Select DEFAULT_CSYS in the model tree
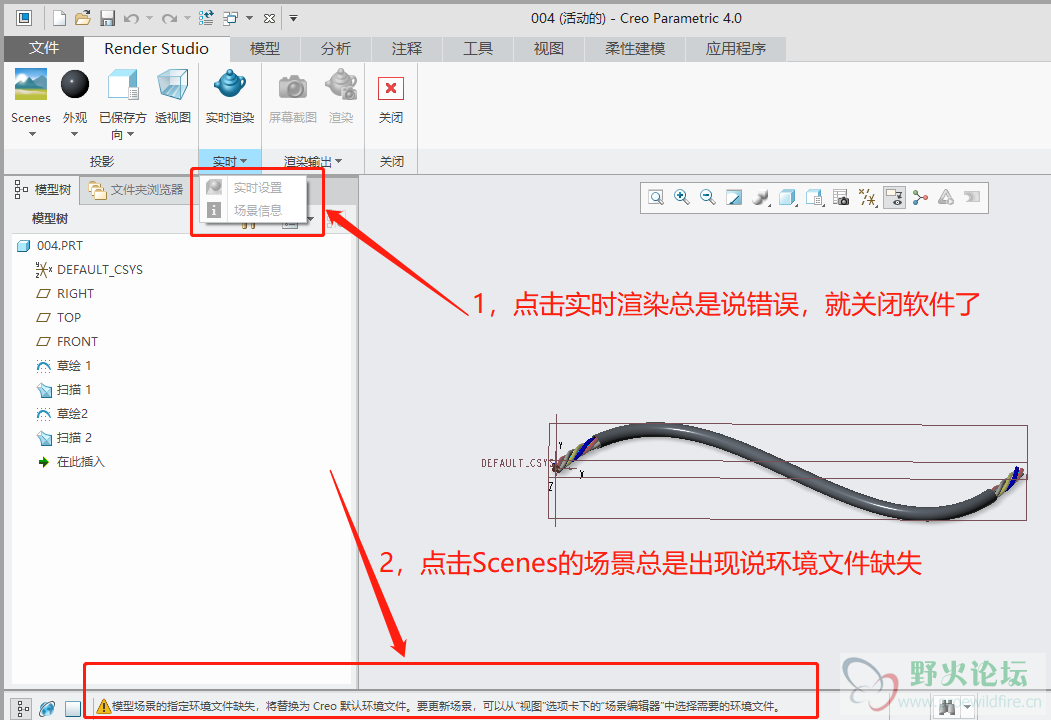1051x720 pixels. coord(89,269)
